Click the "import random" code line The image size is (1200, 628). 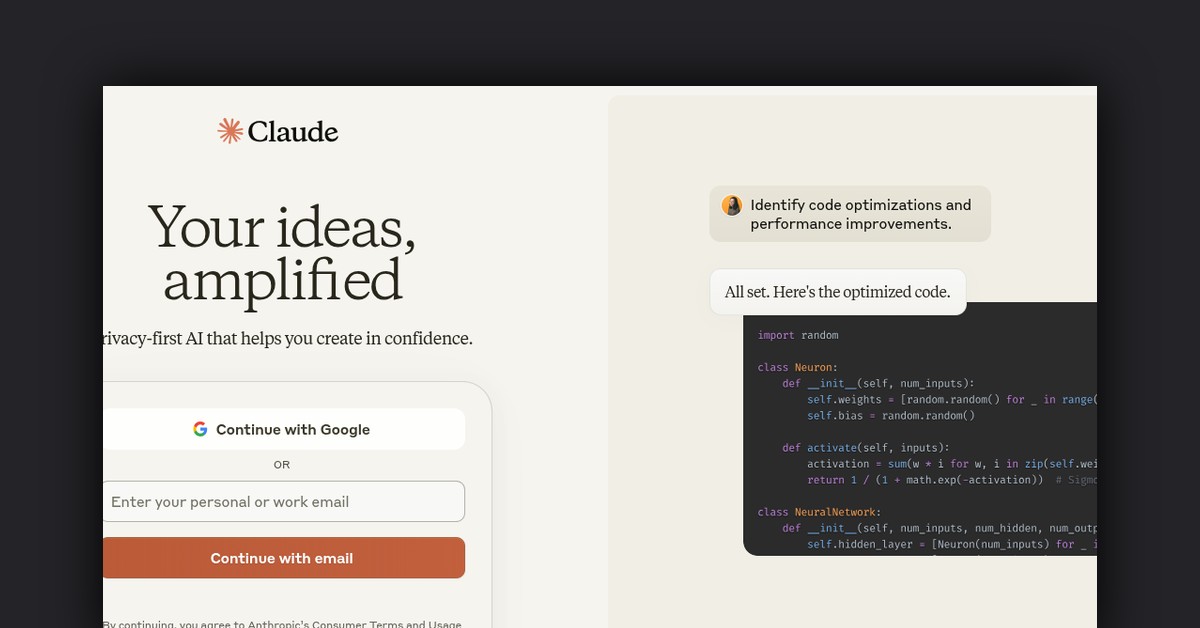[798, 335]
